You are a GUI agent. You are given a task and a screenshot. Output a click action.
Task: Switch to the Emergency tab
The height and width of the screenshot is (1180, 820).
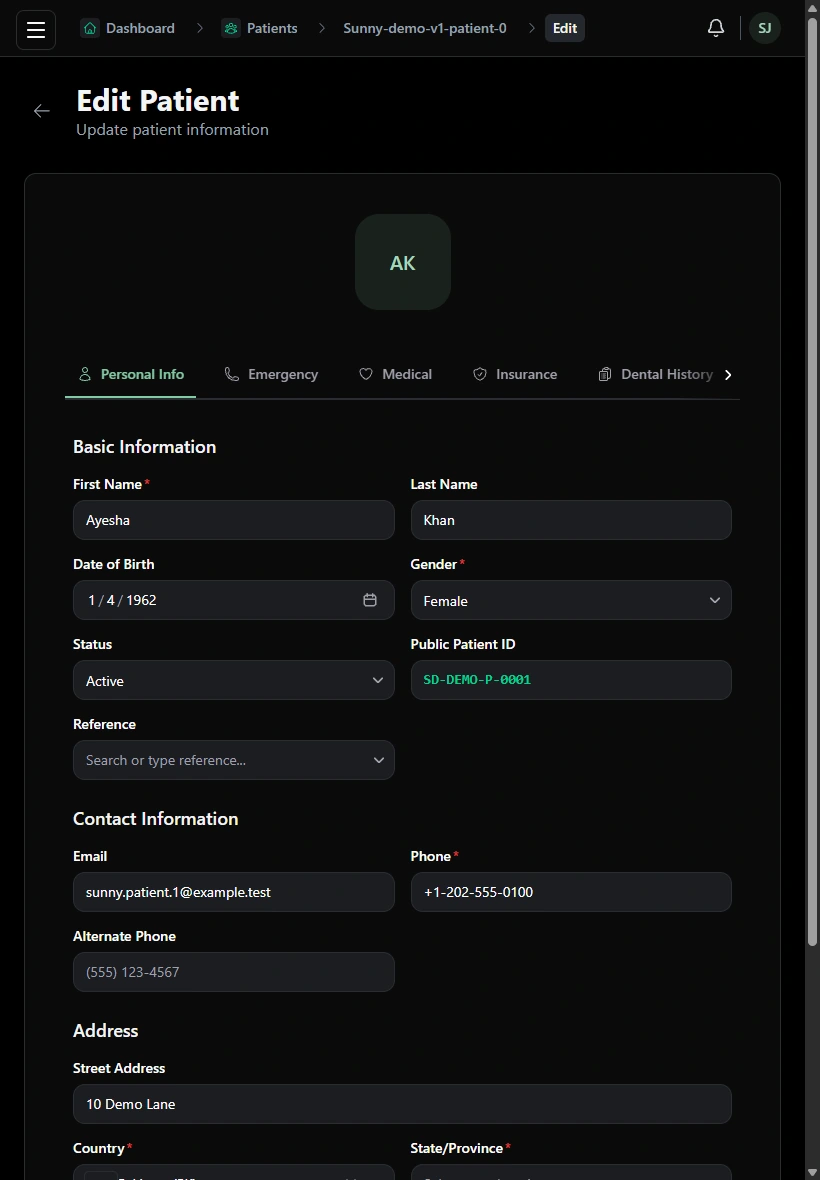272,375
